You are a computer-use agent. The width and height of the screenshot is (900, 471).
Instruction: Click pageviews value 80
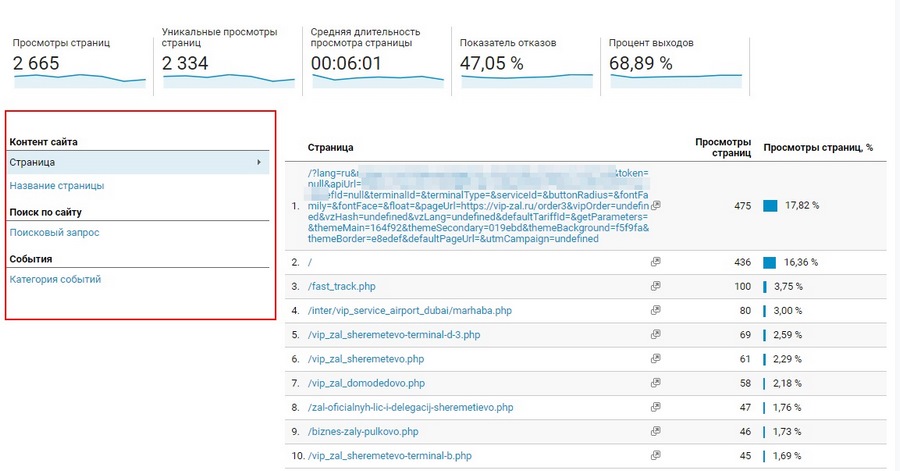pyautogui.click(x=745, y=310)
